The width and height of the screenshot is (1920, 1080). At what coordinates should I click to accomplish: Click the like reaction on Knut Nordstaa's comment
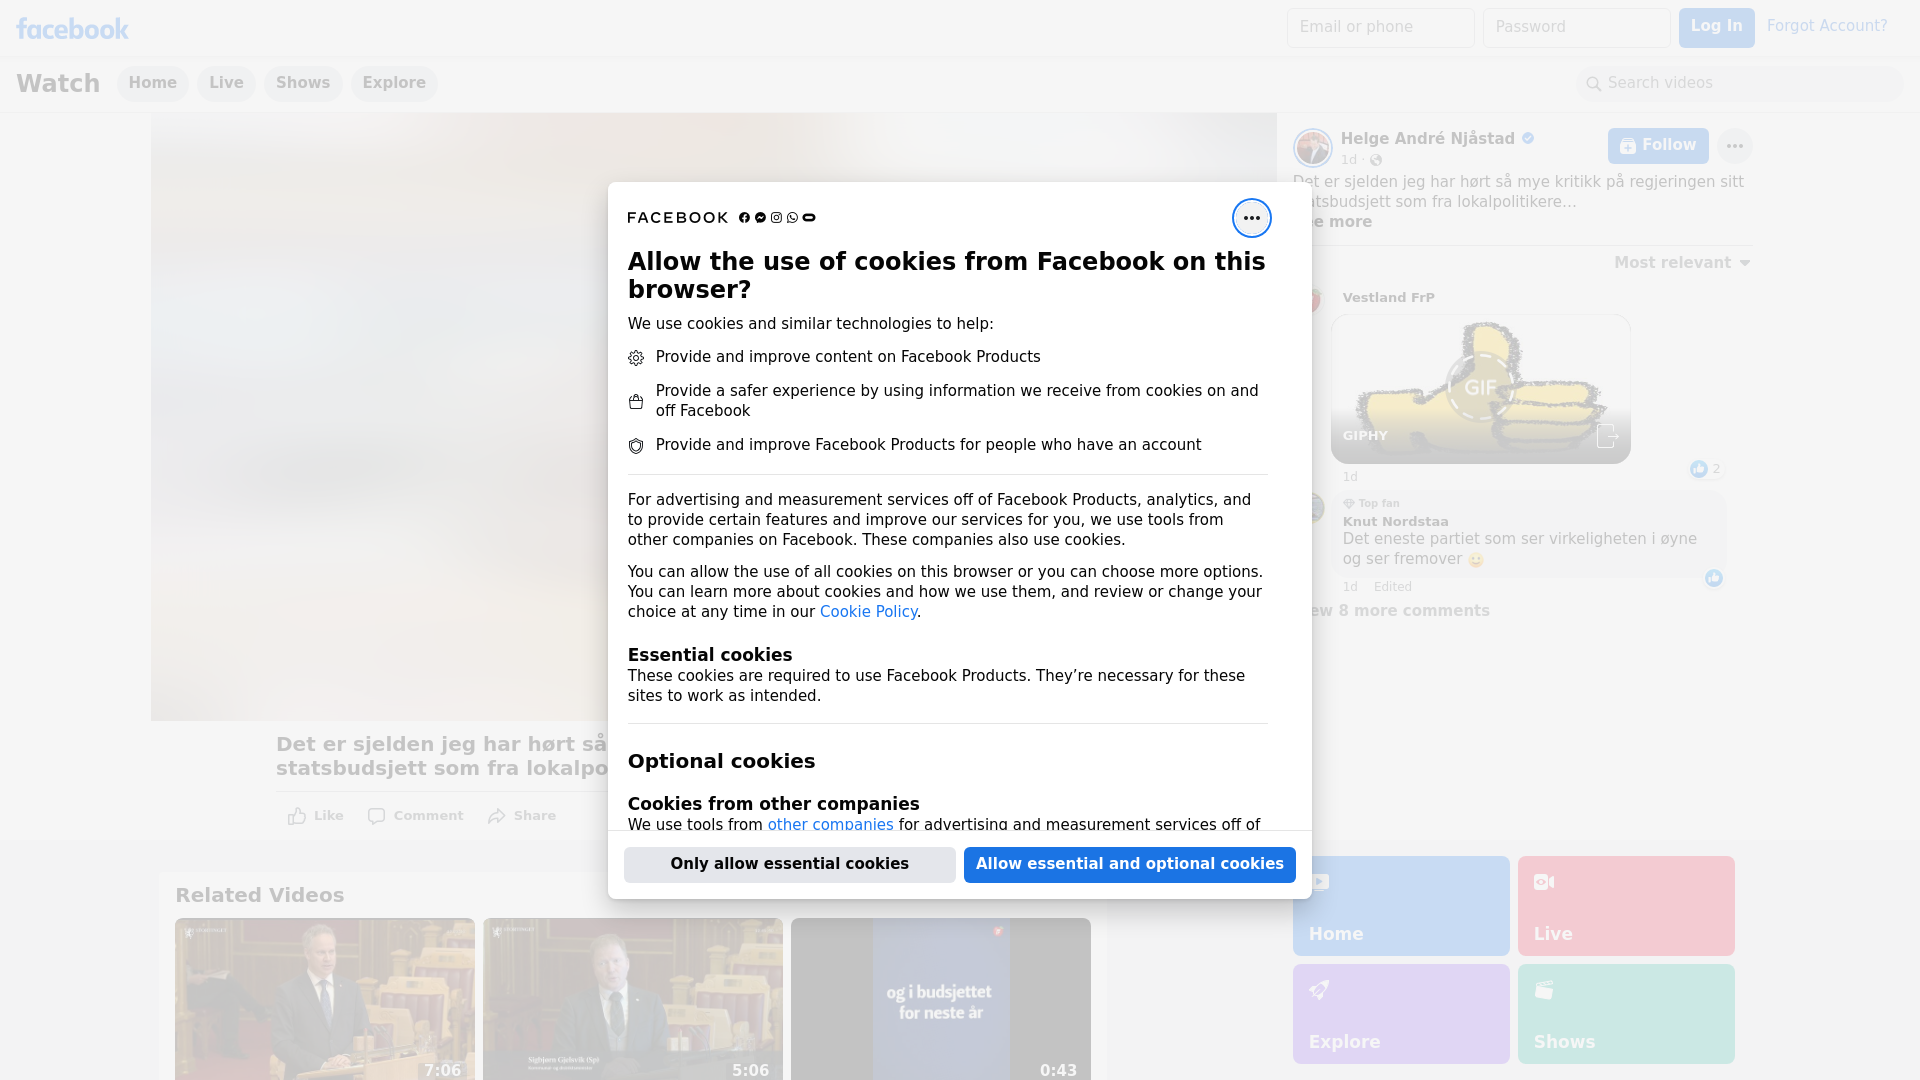point(1714,578)
